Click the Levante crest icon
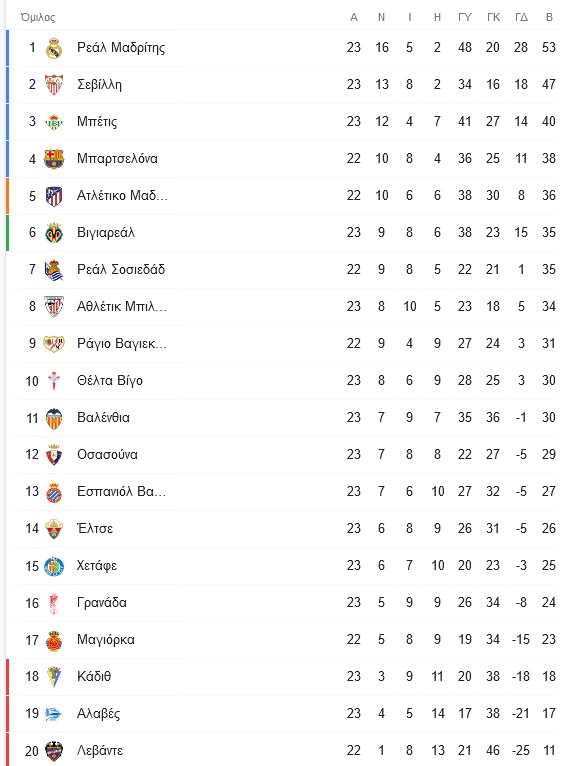The width and height of the screenshot is (569, 766). pos(54,751)
